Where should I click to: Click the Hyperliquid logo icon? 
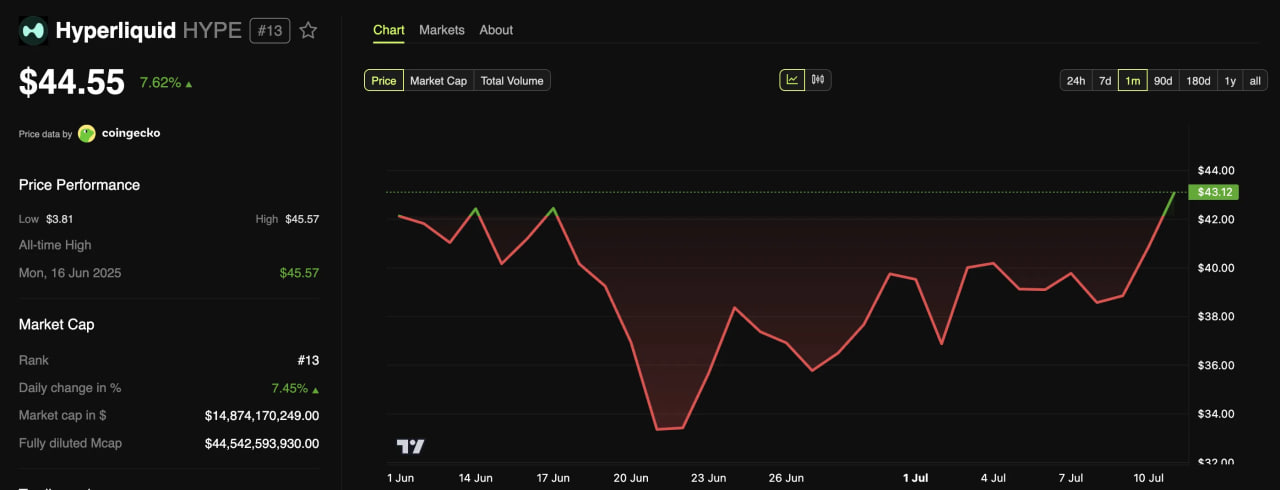(33, 31)
